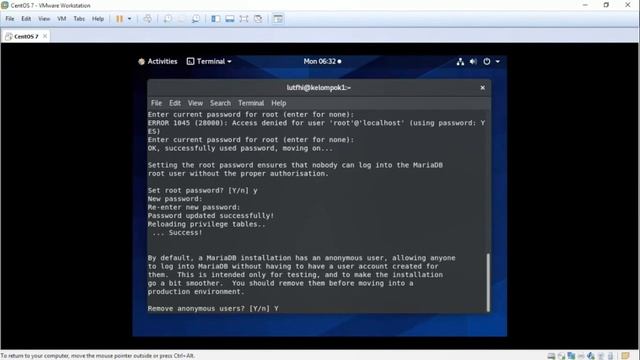This screenshot has width=640, height=360.
Task: Click the CD/DVD drive status bar icon
Action: [x=561, y=356]
